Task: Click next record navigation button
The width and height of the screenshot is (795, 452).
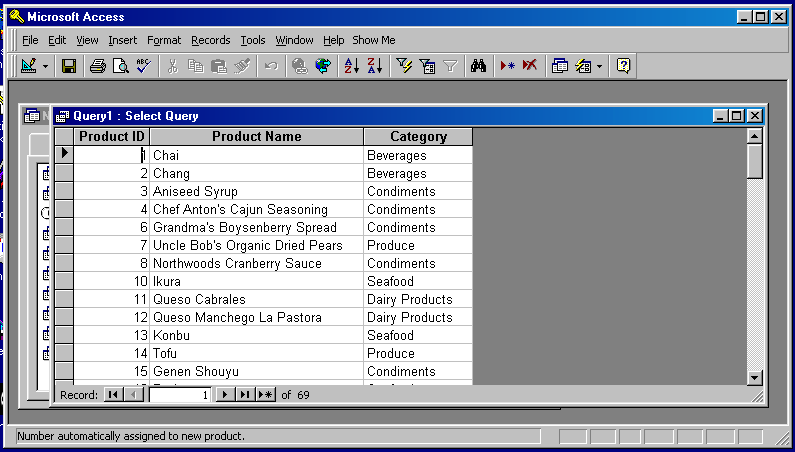Action: point(226,395)
